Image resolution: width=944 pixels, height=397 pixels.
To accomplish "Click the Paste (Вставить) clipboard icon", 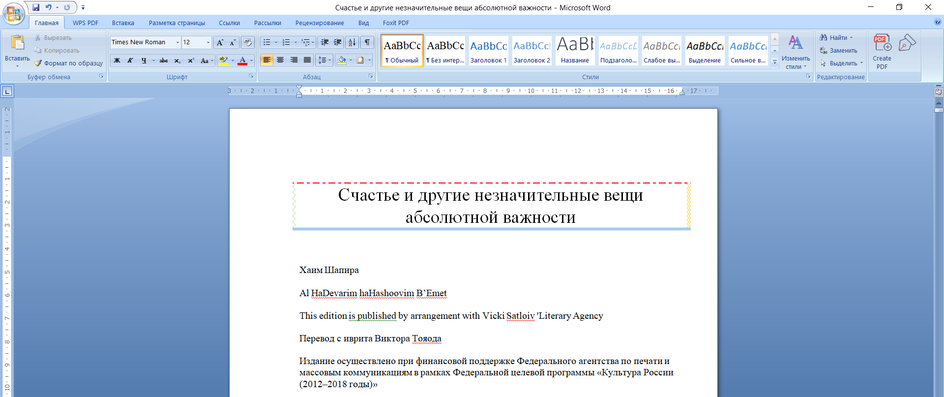I will (17, 43).
